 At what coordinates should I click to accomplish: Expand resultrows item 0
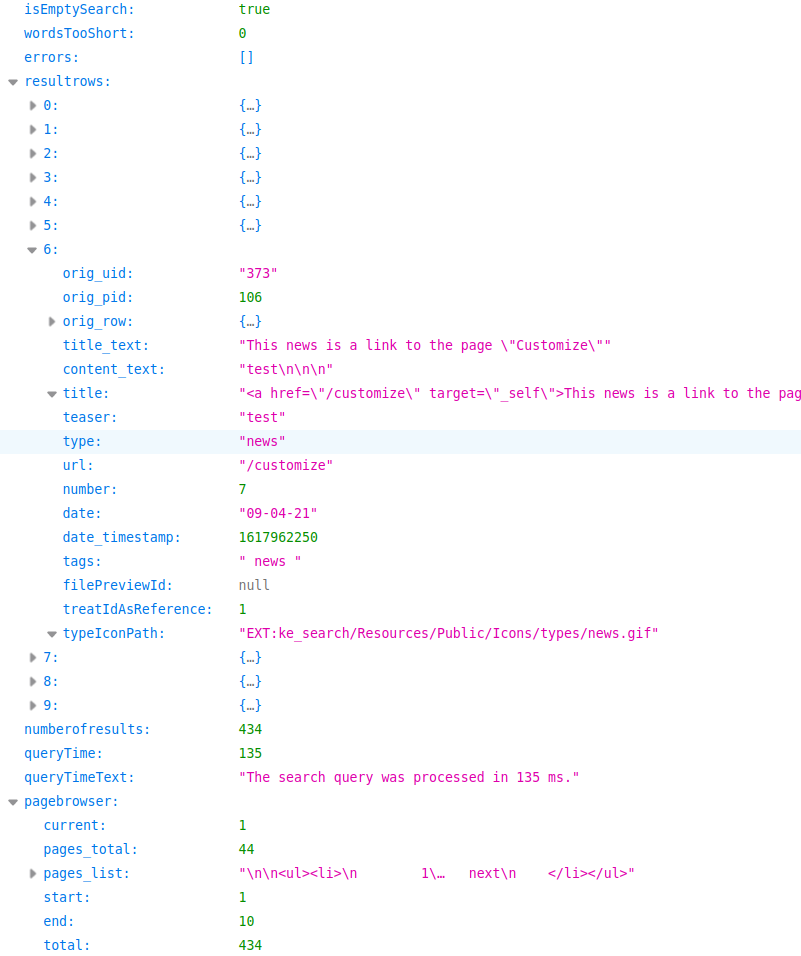pos(33,105)
